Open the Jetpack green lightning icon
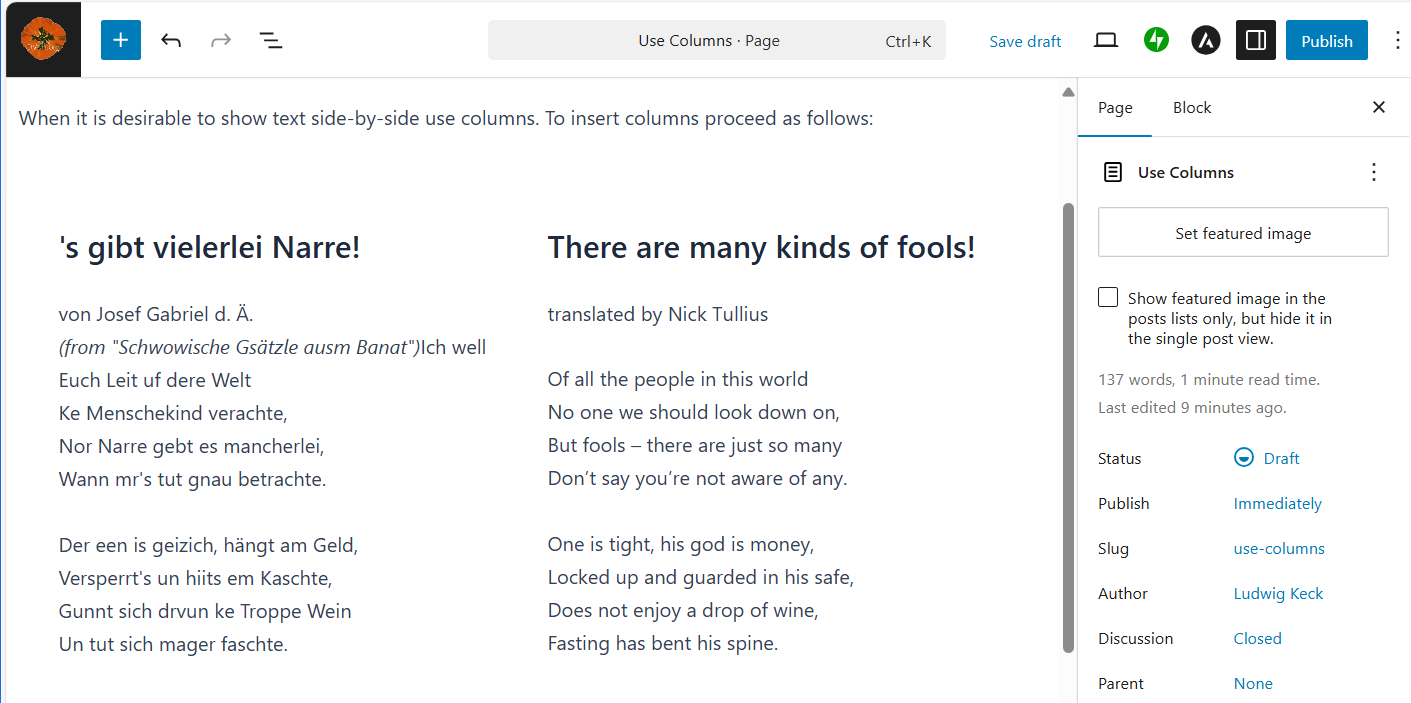This screenshot has width=1411, height=703. click(x=1157, y=40)
